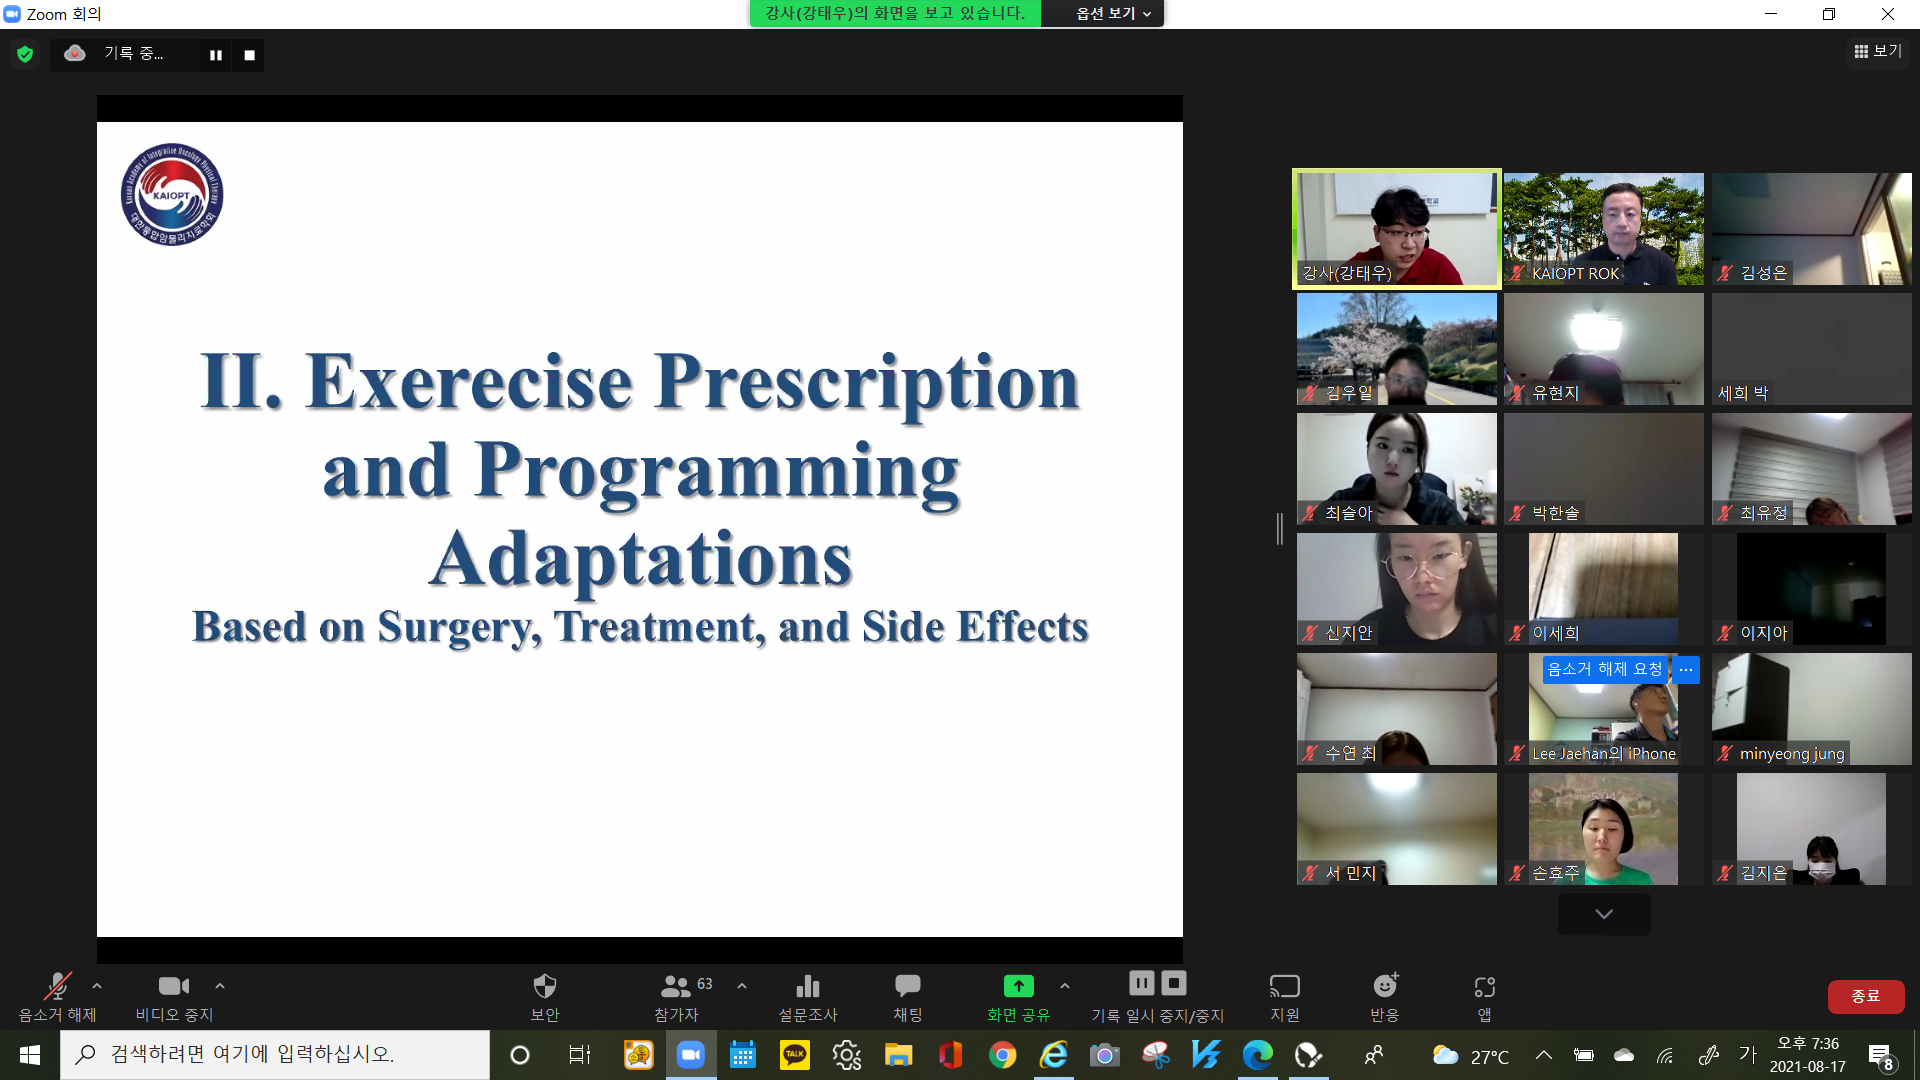Select the 신지안 video tile

(x=1397, y=589)
